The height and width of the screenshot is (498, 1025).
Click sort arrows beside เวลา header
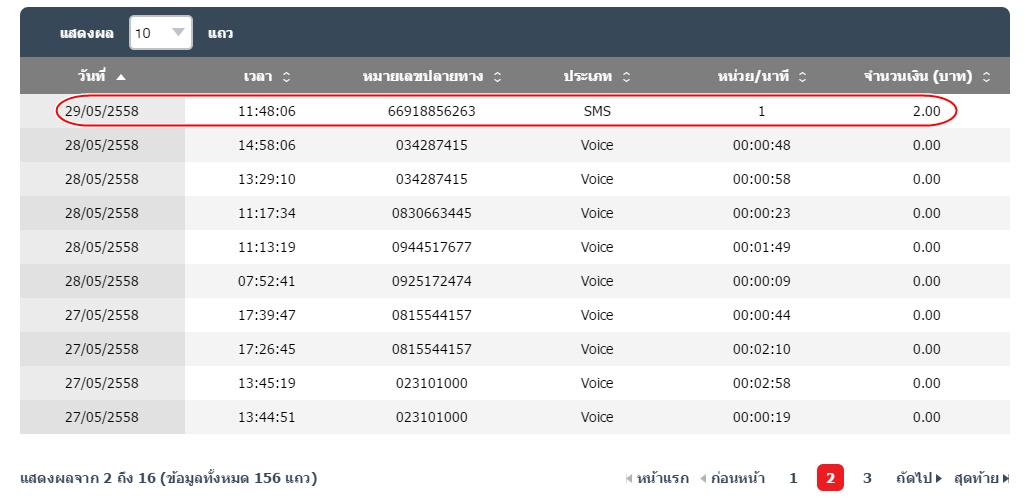pos(287,77)
